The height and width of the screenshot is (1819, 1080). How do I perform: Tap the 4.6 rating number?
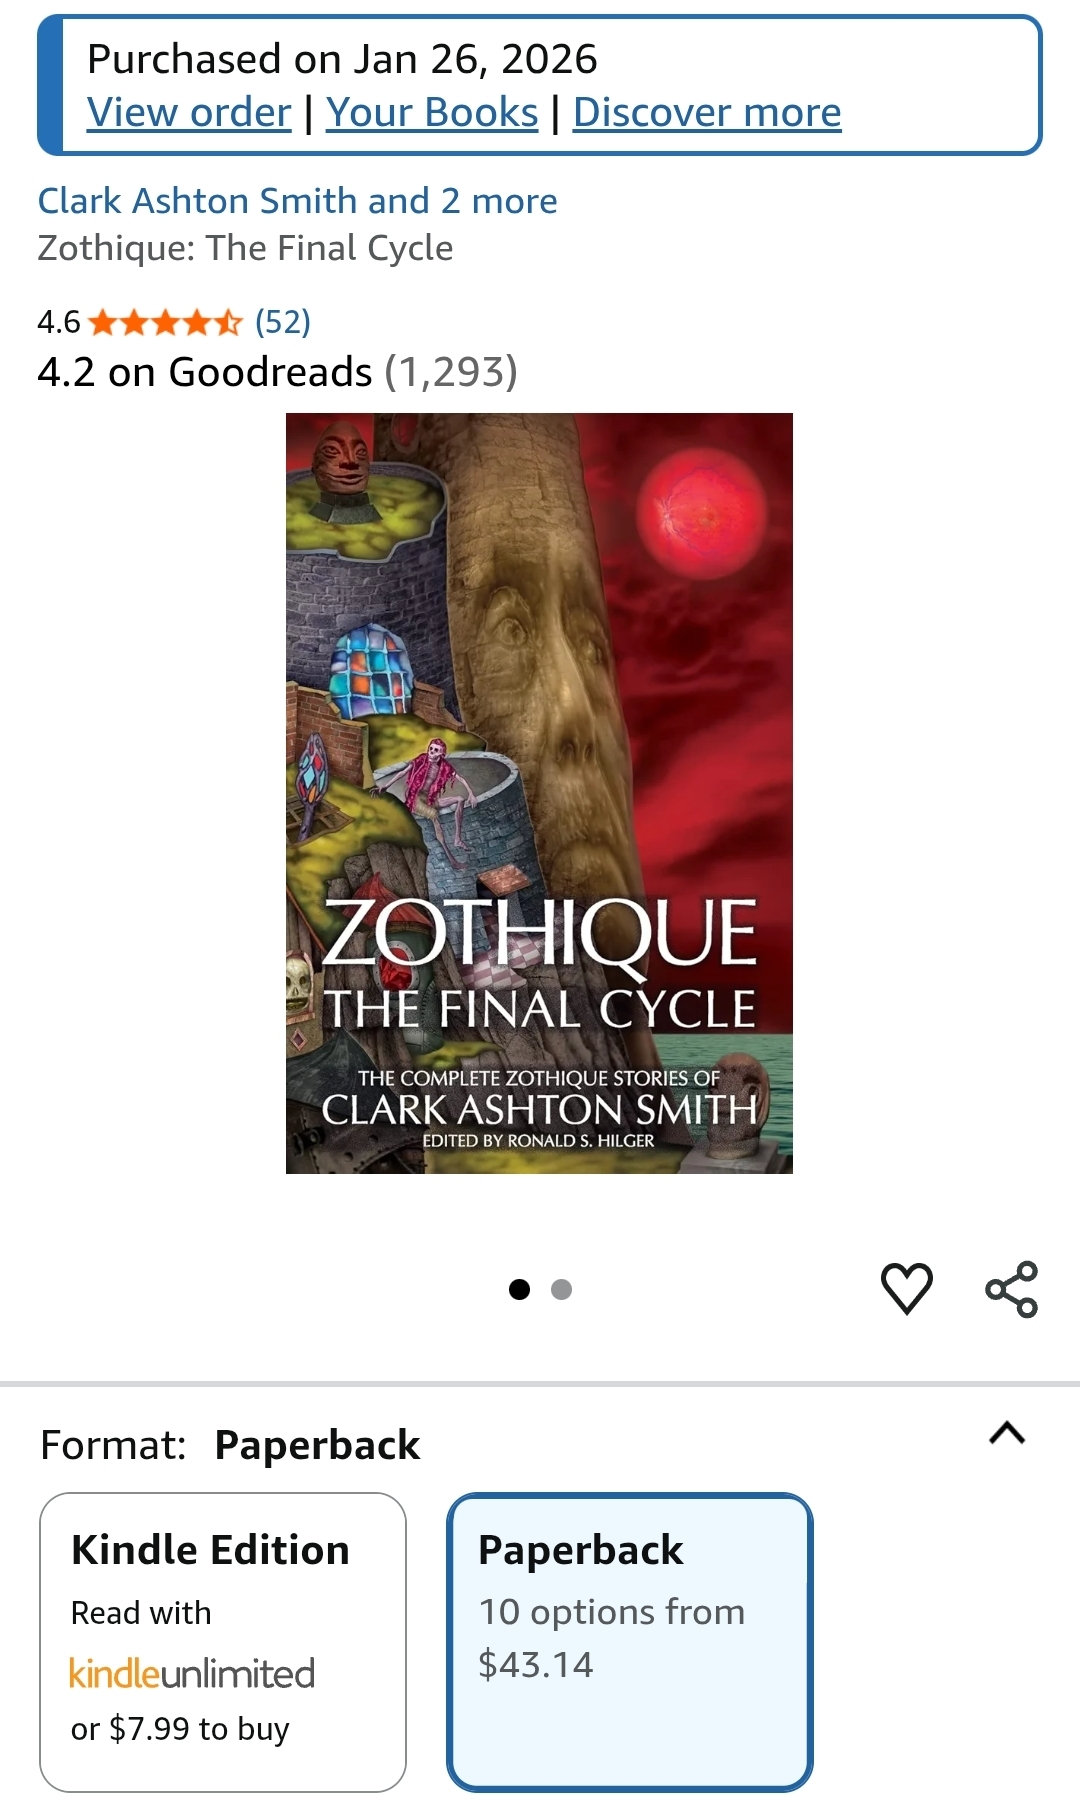58,322
